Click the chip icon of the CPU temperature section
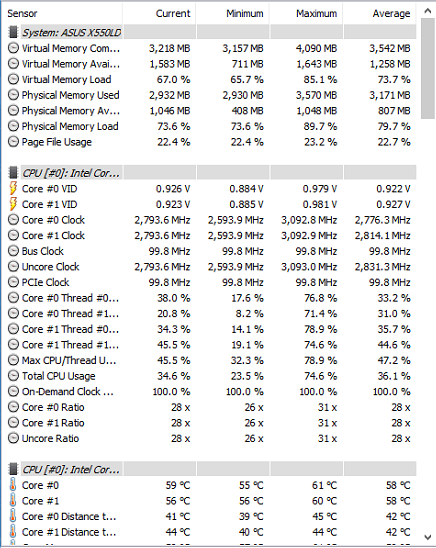 (13, 469)
